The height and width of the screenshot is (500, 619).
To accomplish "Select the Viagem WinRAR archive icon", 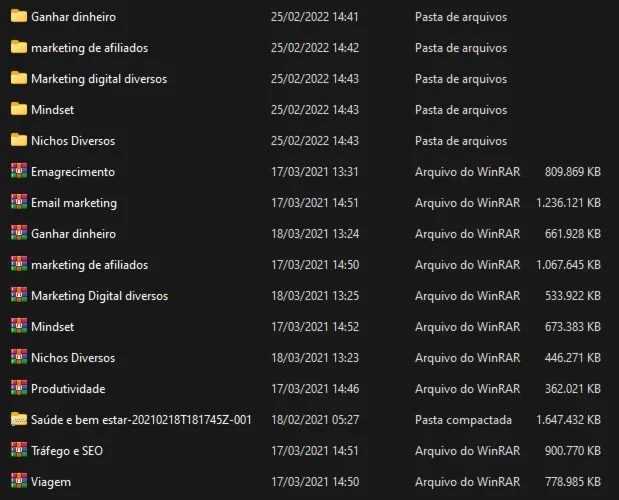I will [x=19, y=481].
